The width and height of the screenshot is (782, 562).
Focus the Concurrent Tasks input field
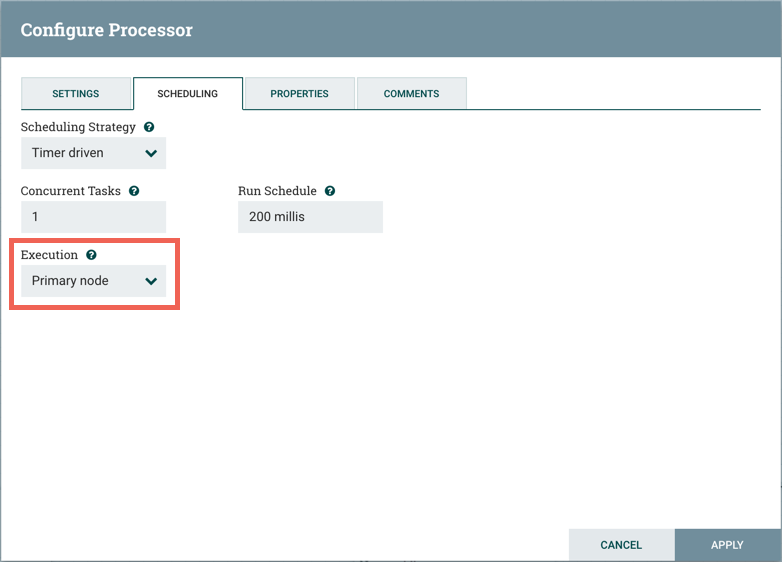point(93,217)
